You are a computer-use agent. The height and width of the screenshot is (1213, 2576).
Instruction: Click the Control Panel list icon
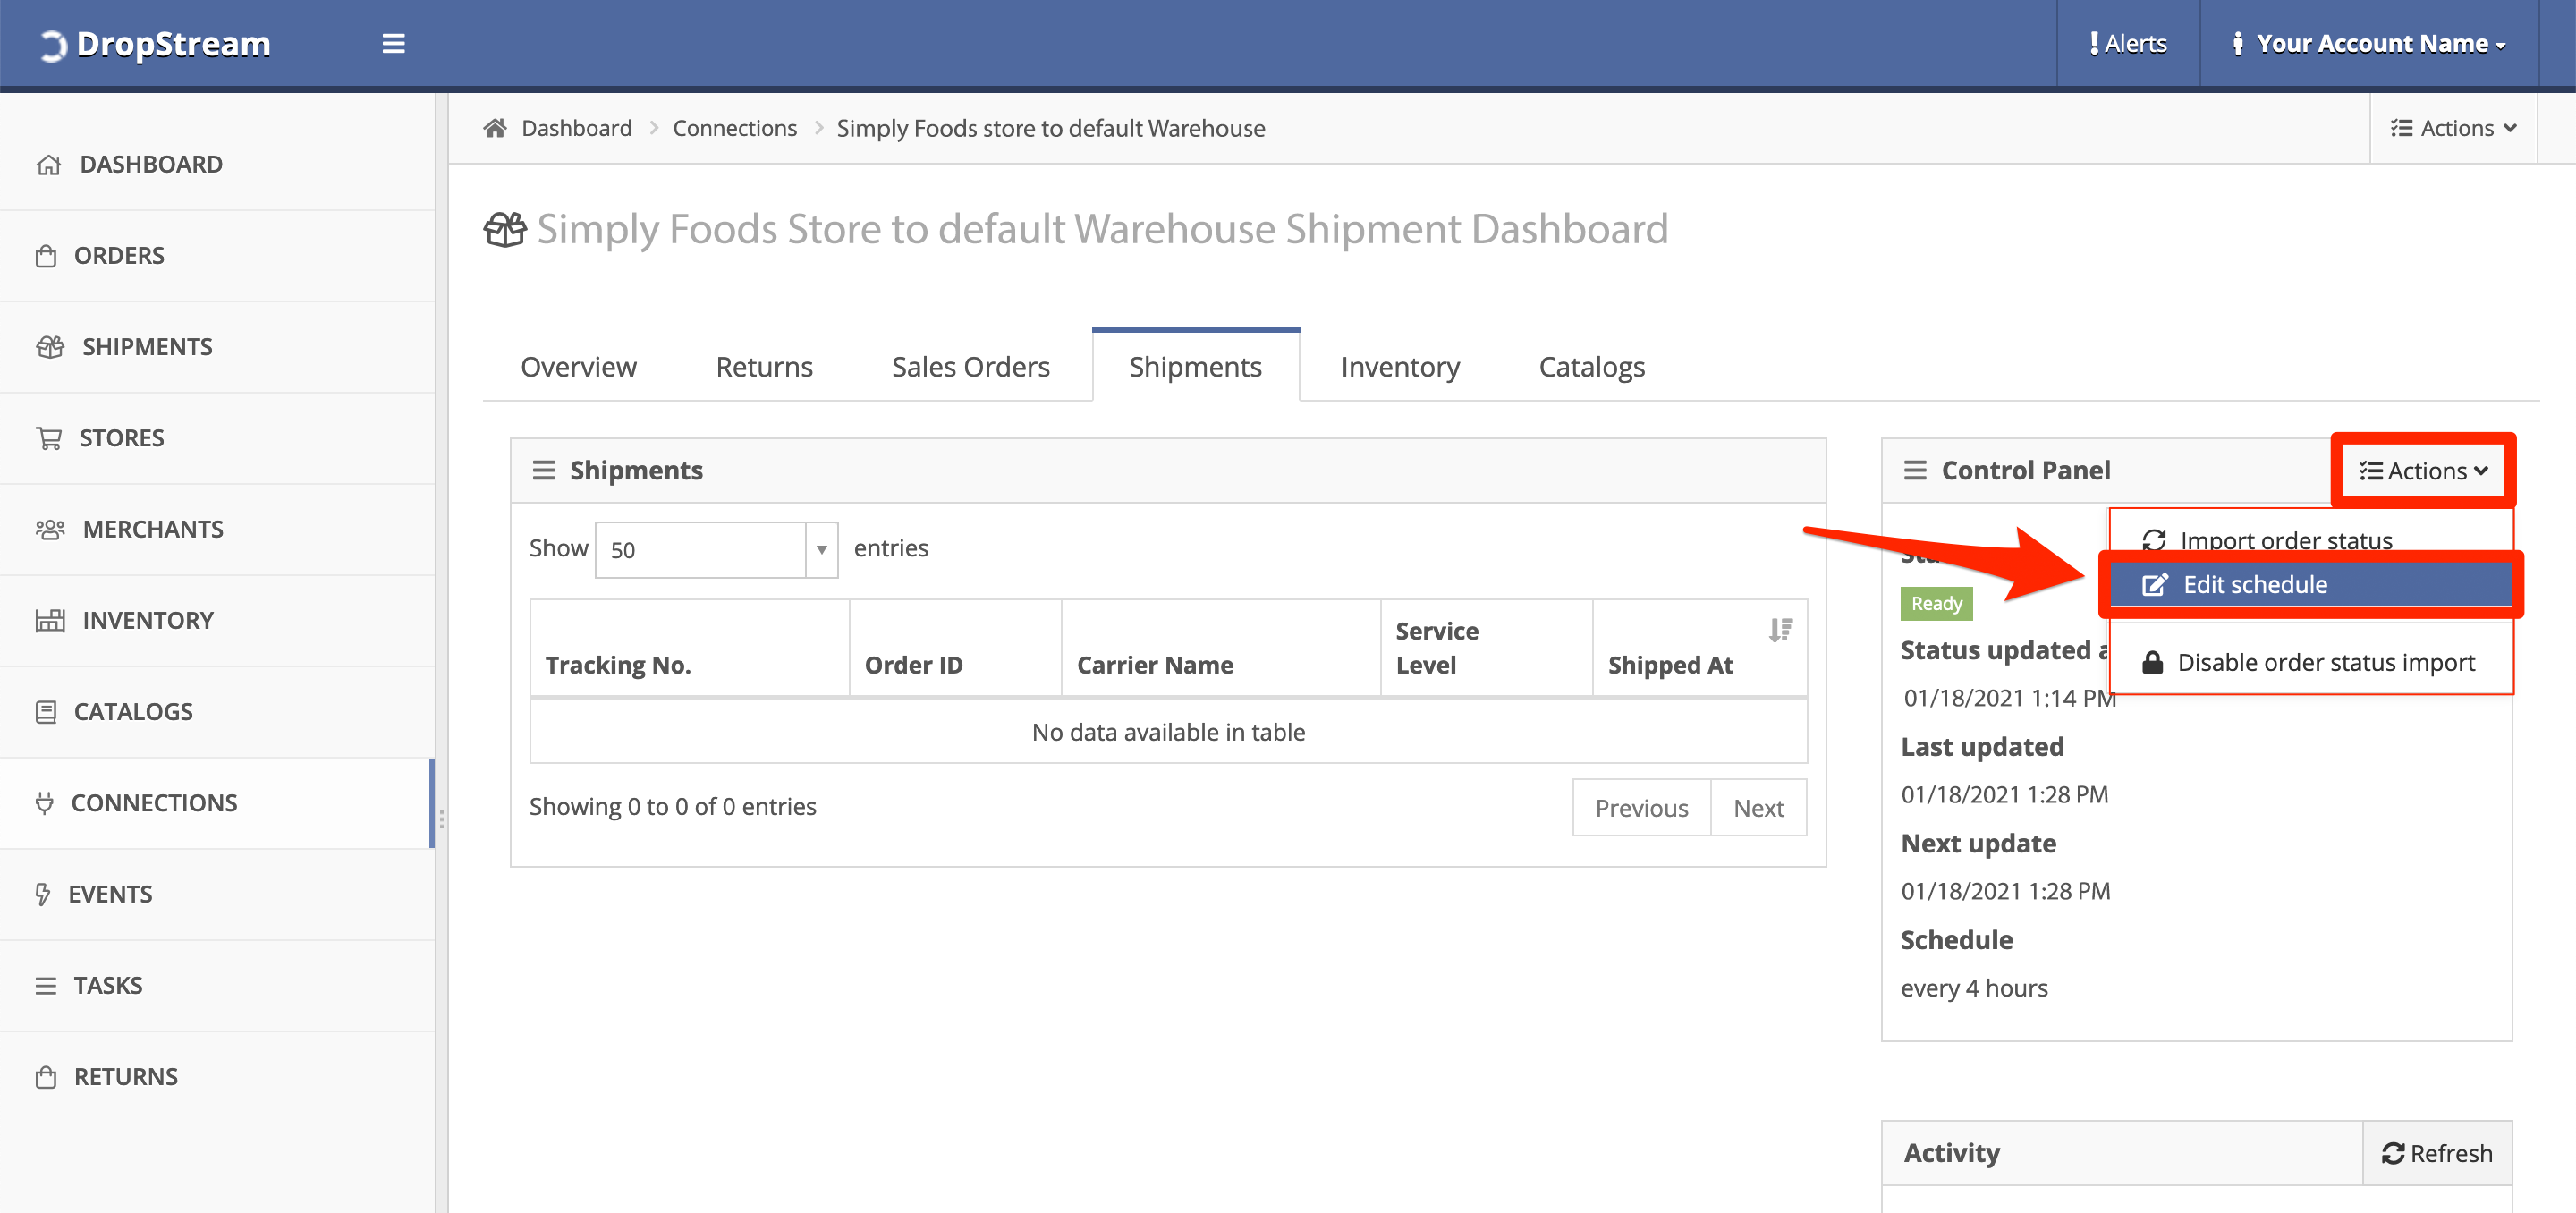[1915, 470]
